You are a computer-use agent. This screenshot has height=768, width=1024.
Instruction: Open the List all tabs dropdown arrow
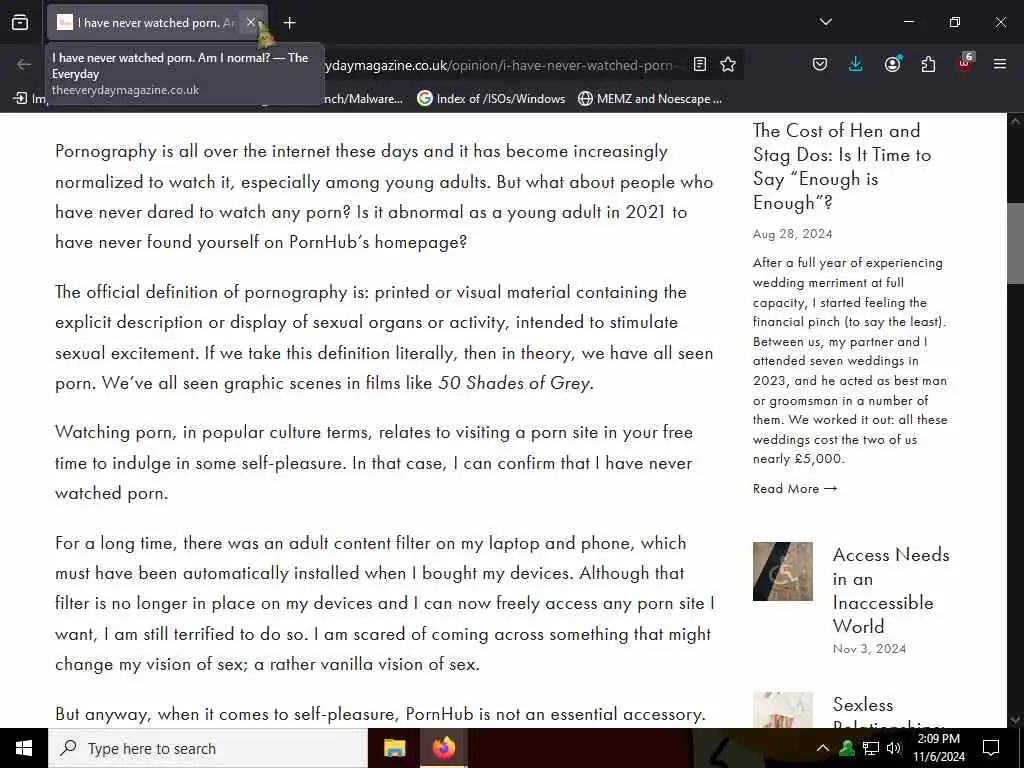[x=825, y=22]
